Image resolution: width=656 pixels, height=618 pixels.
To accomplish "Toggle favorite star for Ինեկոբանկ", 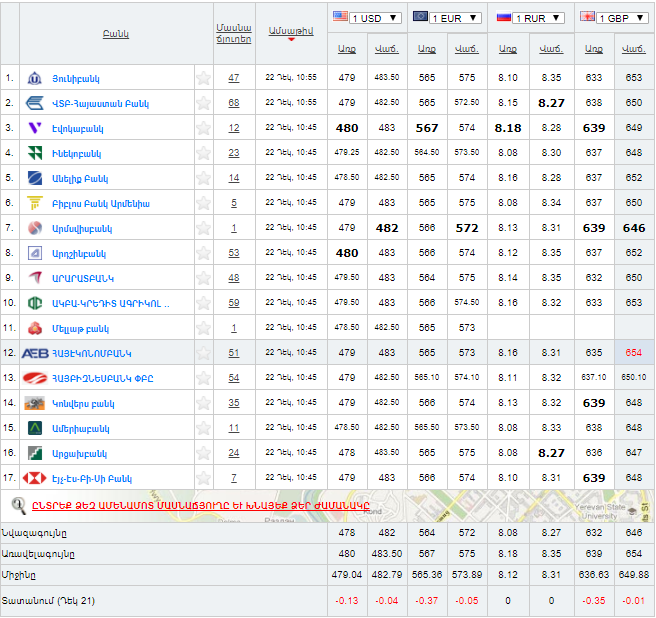I will pyautogui.click(x=203, y=153).
